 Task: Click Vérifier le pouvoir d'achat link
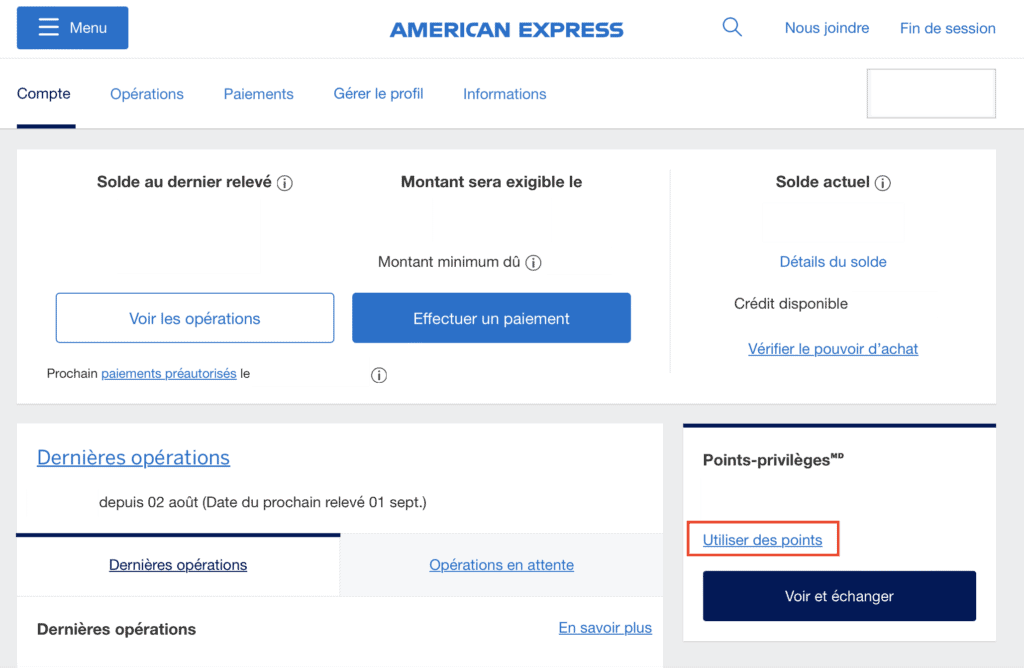point(833,349)
